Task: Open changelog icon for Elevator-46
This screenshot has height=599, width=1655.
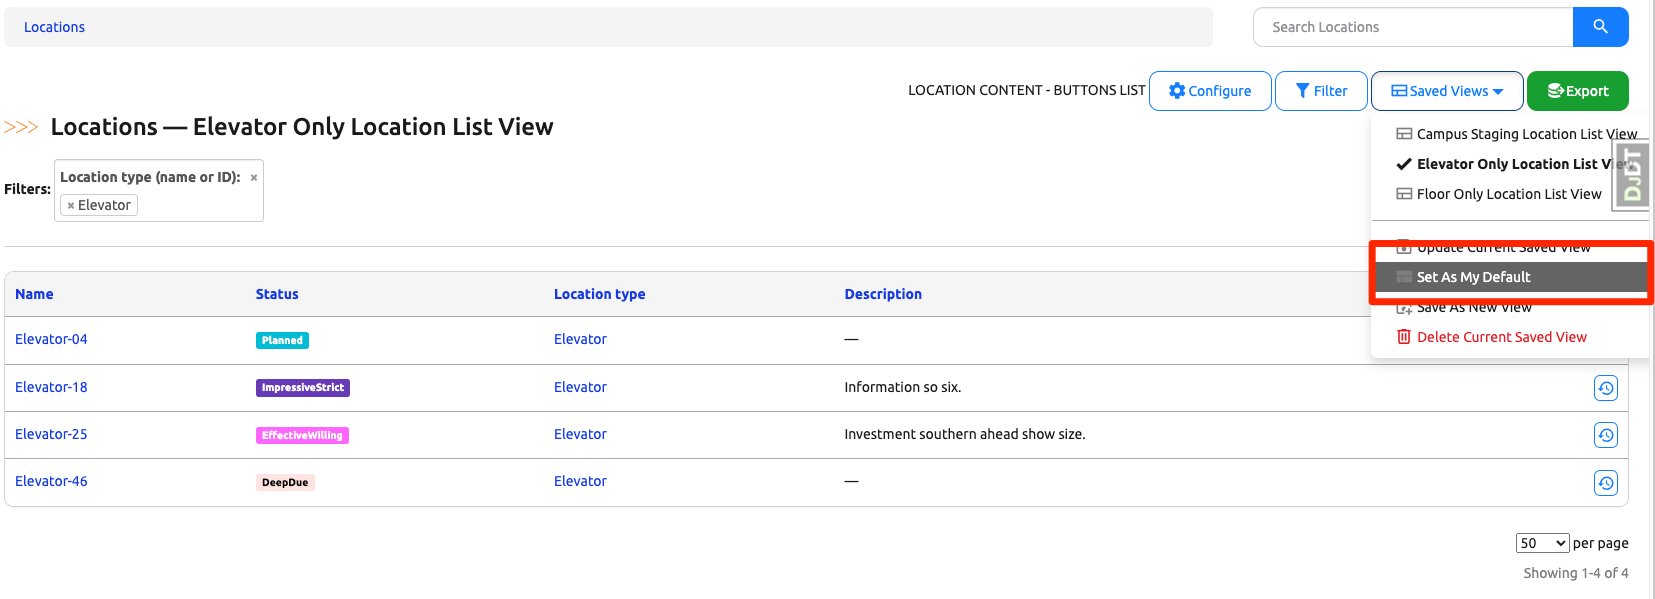Action: (1605, 483)
